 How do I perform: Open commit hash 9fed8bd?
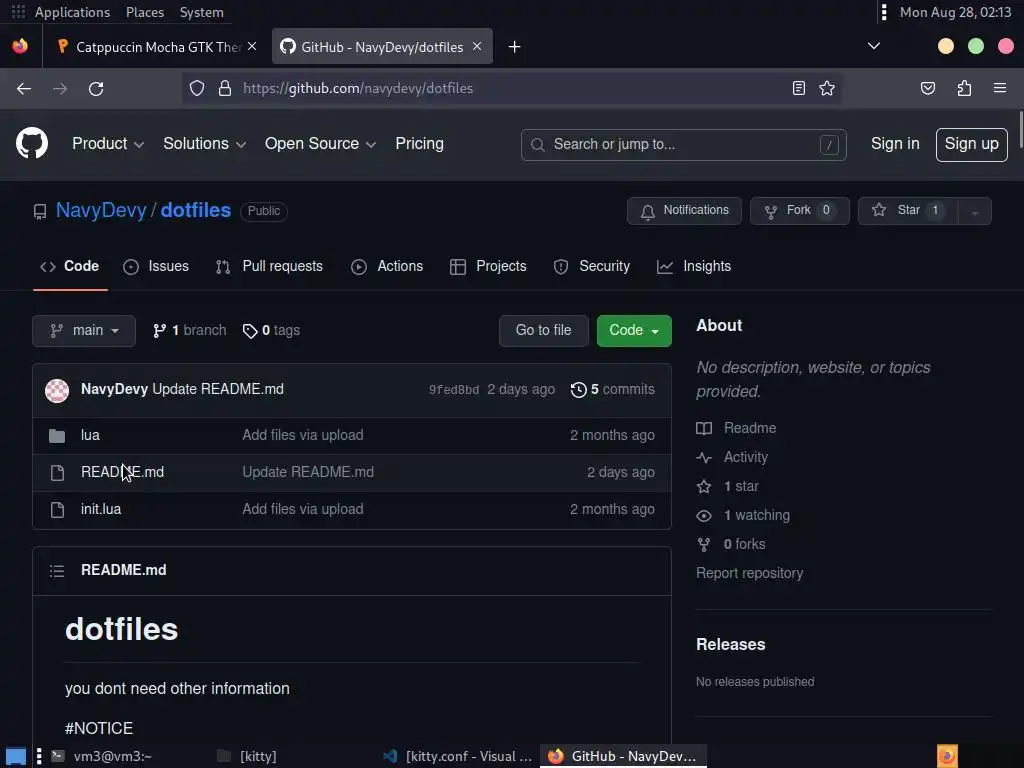coord(454,390)
